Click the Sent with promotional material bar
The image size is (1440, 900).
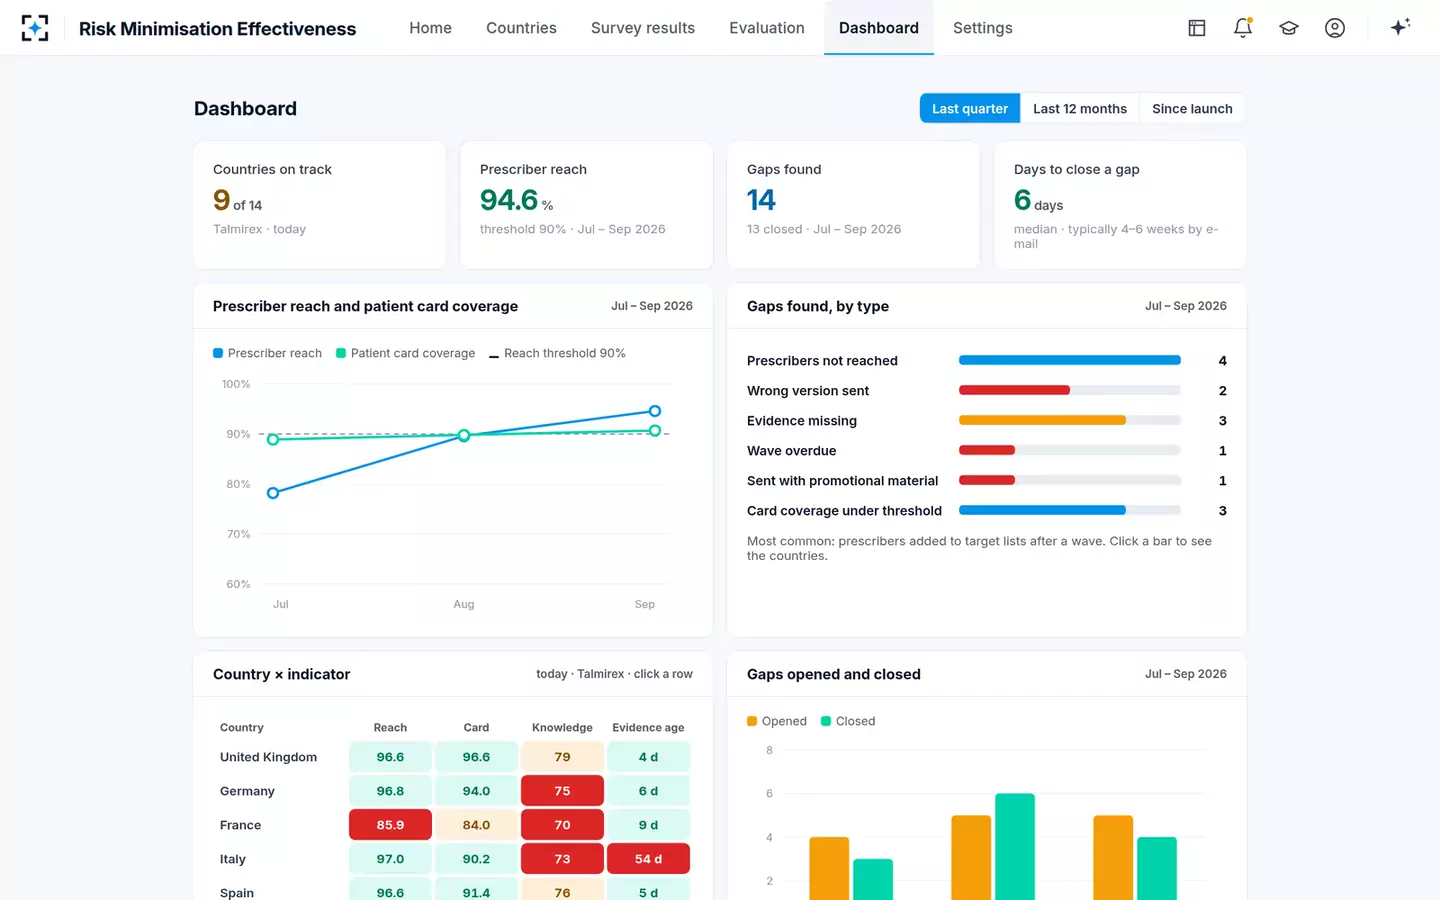(1070, 480)
